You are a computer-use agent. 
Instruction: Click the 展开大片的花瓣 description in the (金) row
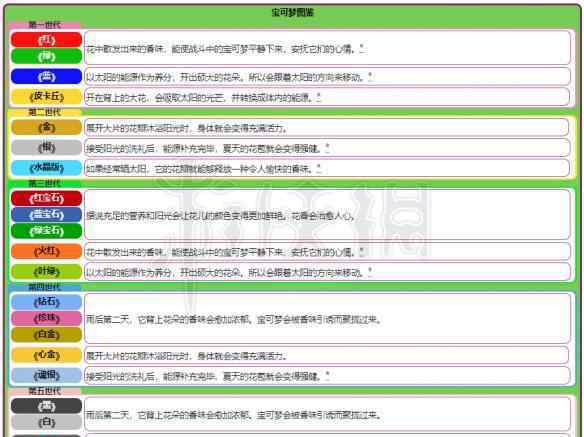(187, 129)
